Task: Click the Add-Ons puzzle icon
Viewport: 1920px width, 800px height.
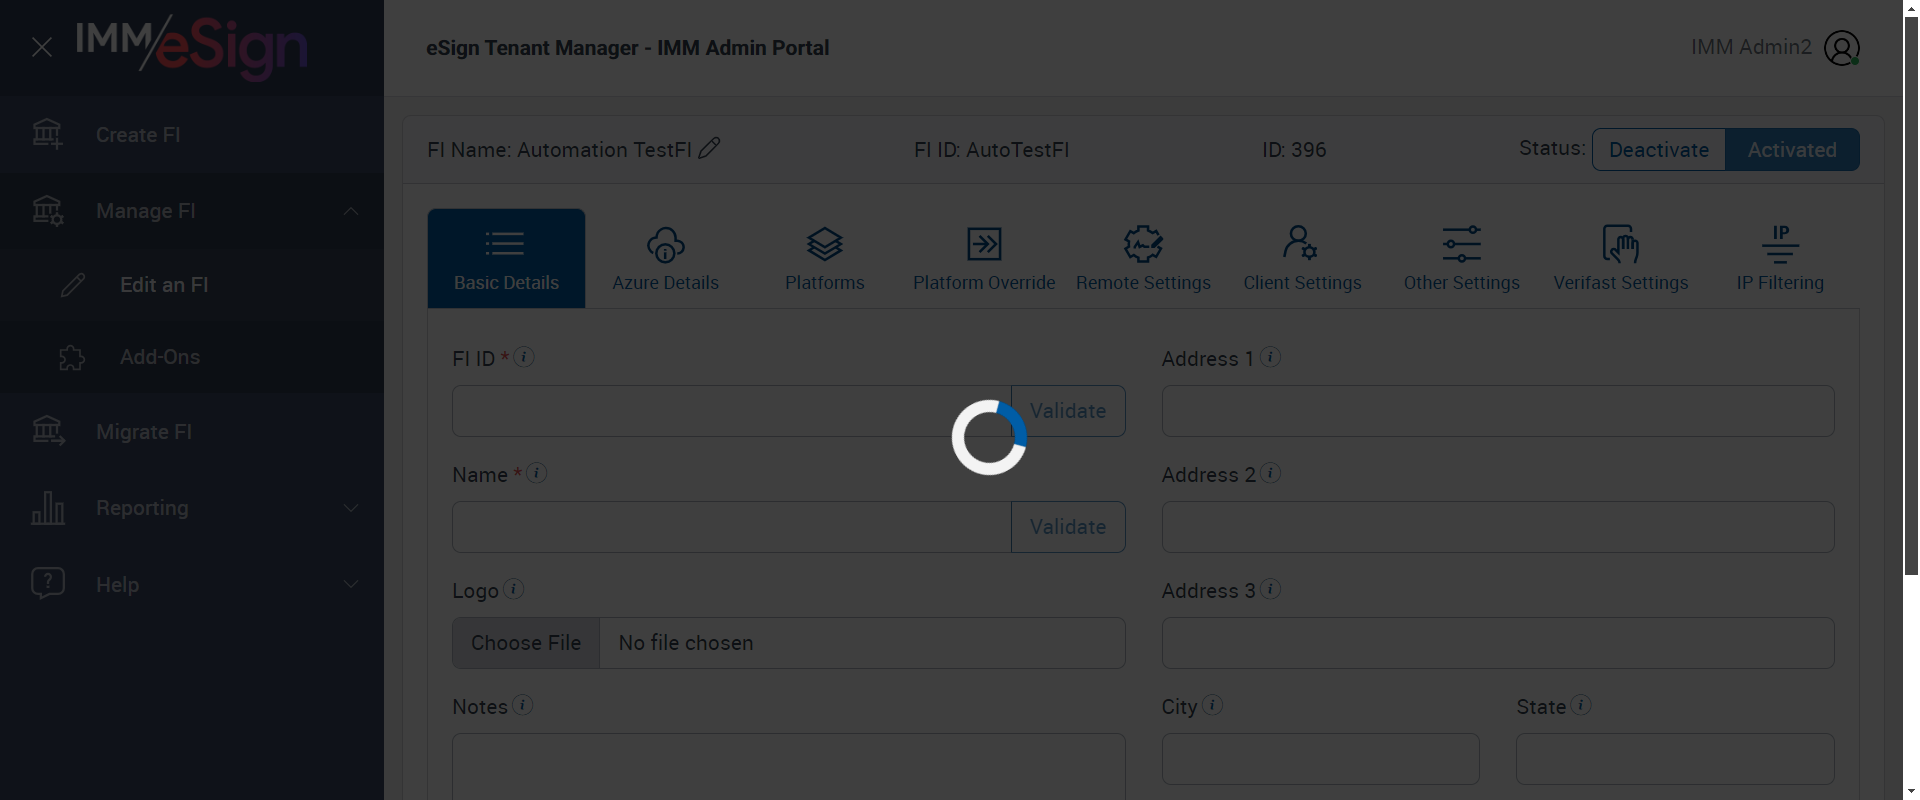Action: (x=72, y=357)
